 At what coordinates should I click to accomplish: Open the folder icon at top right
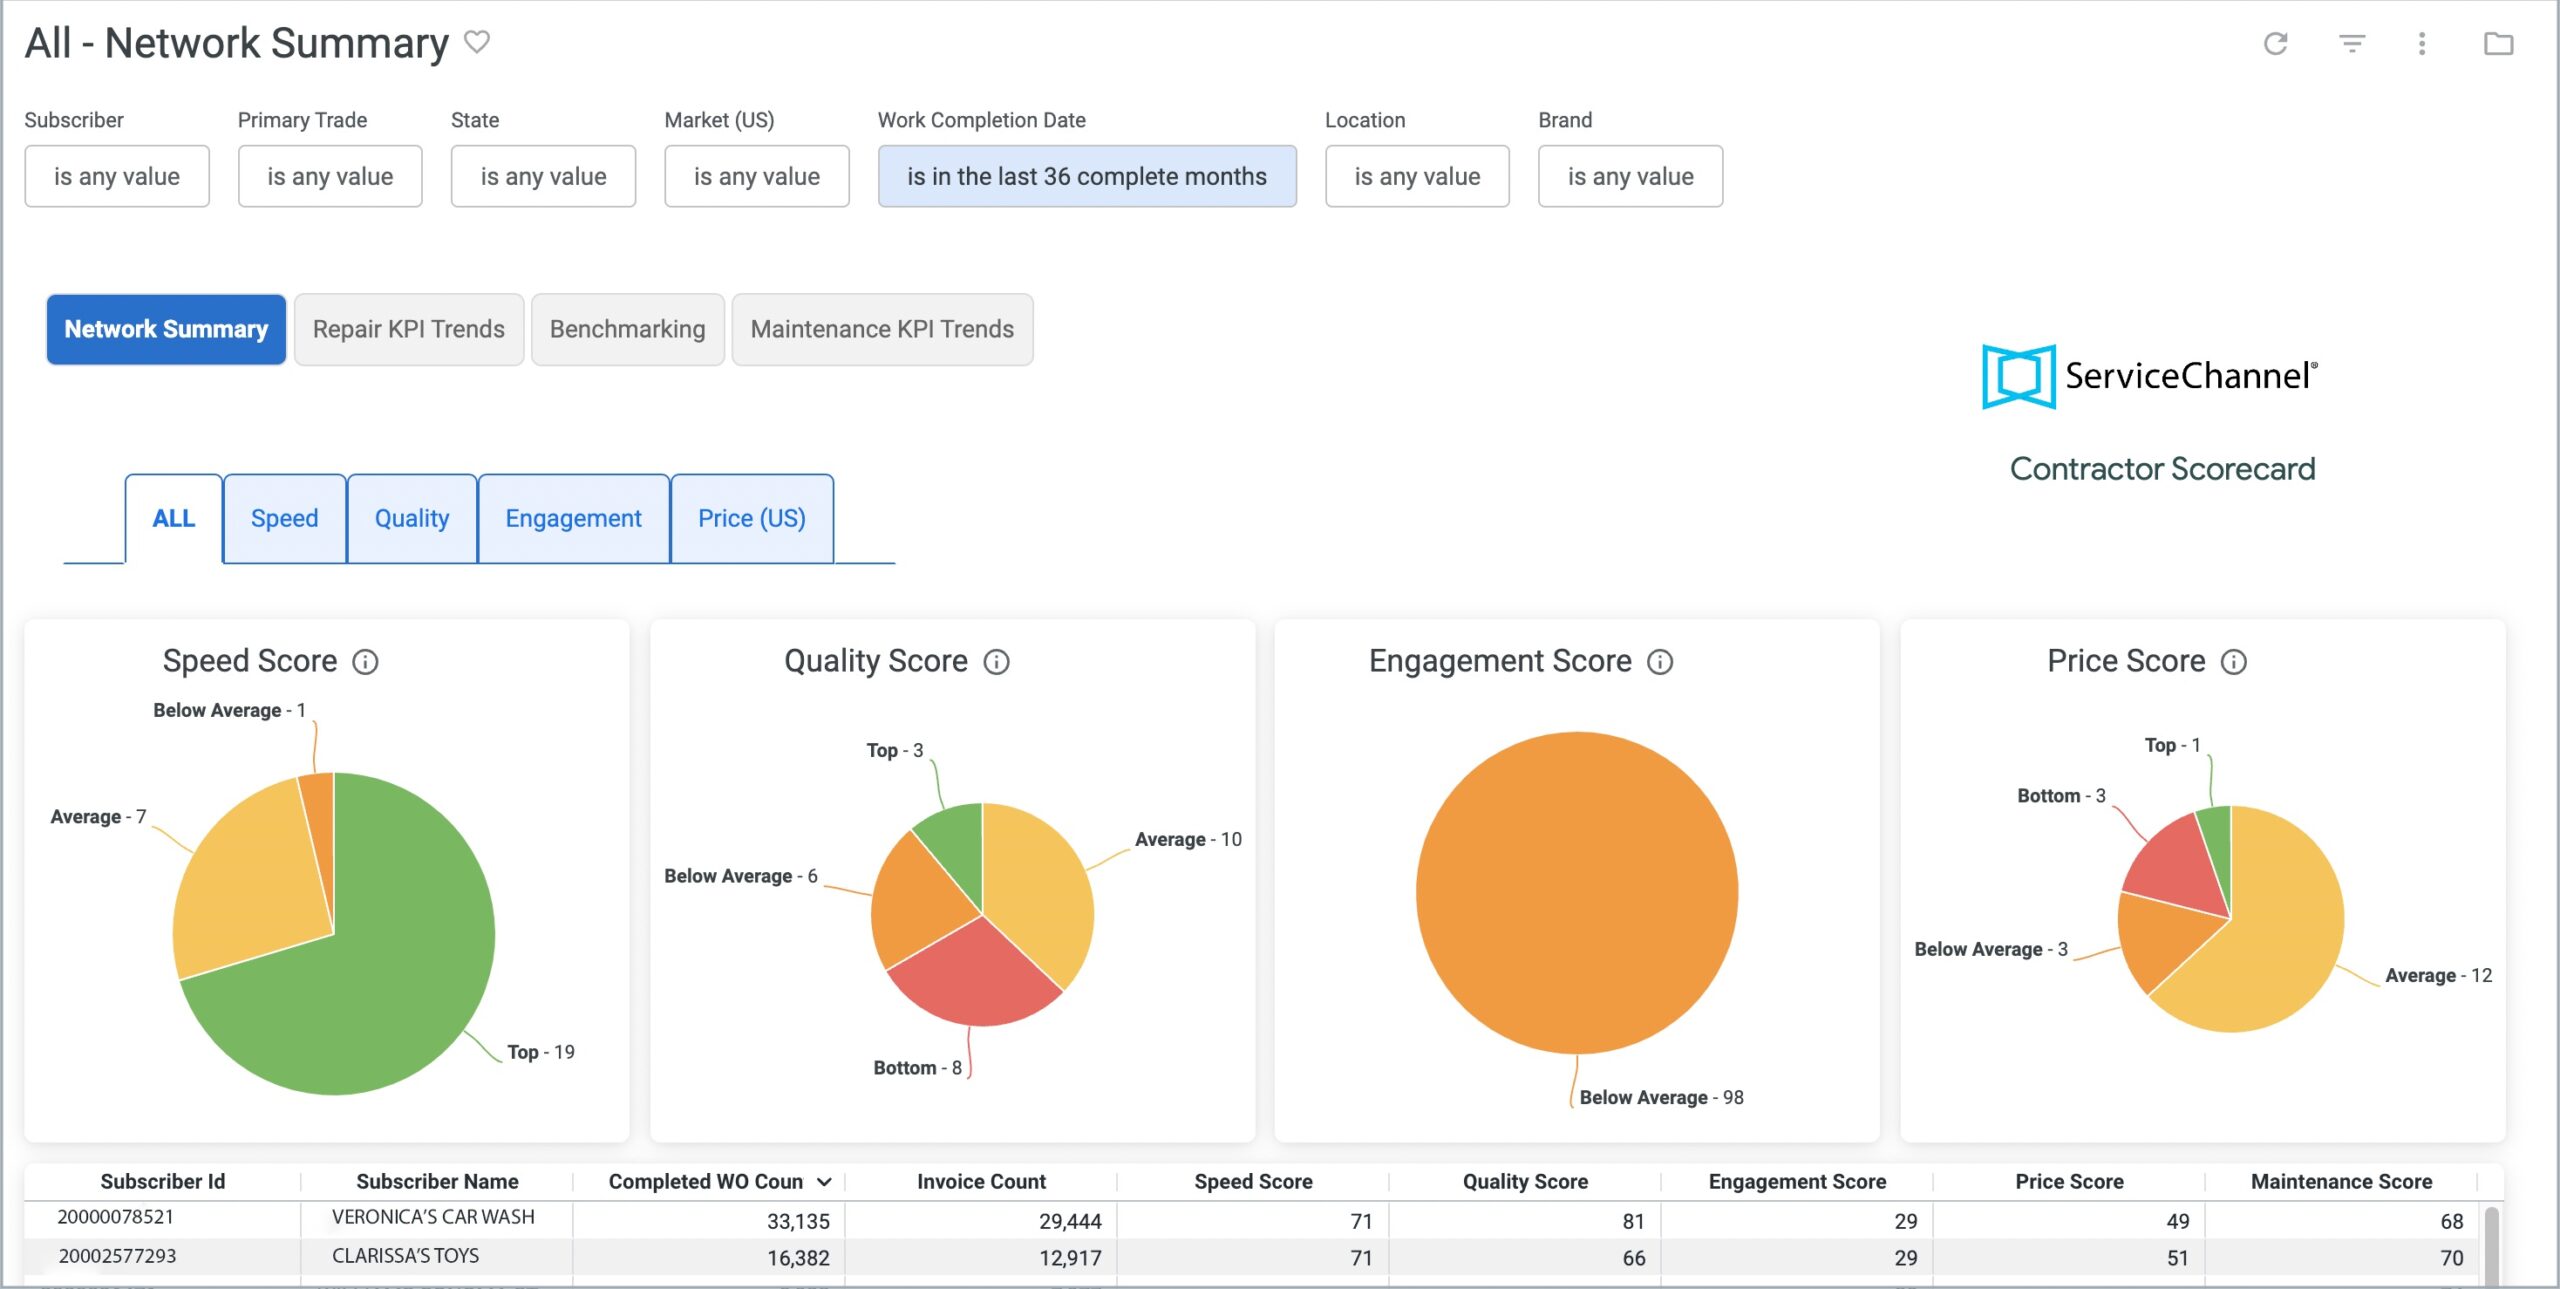(x=2498, y=43)
